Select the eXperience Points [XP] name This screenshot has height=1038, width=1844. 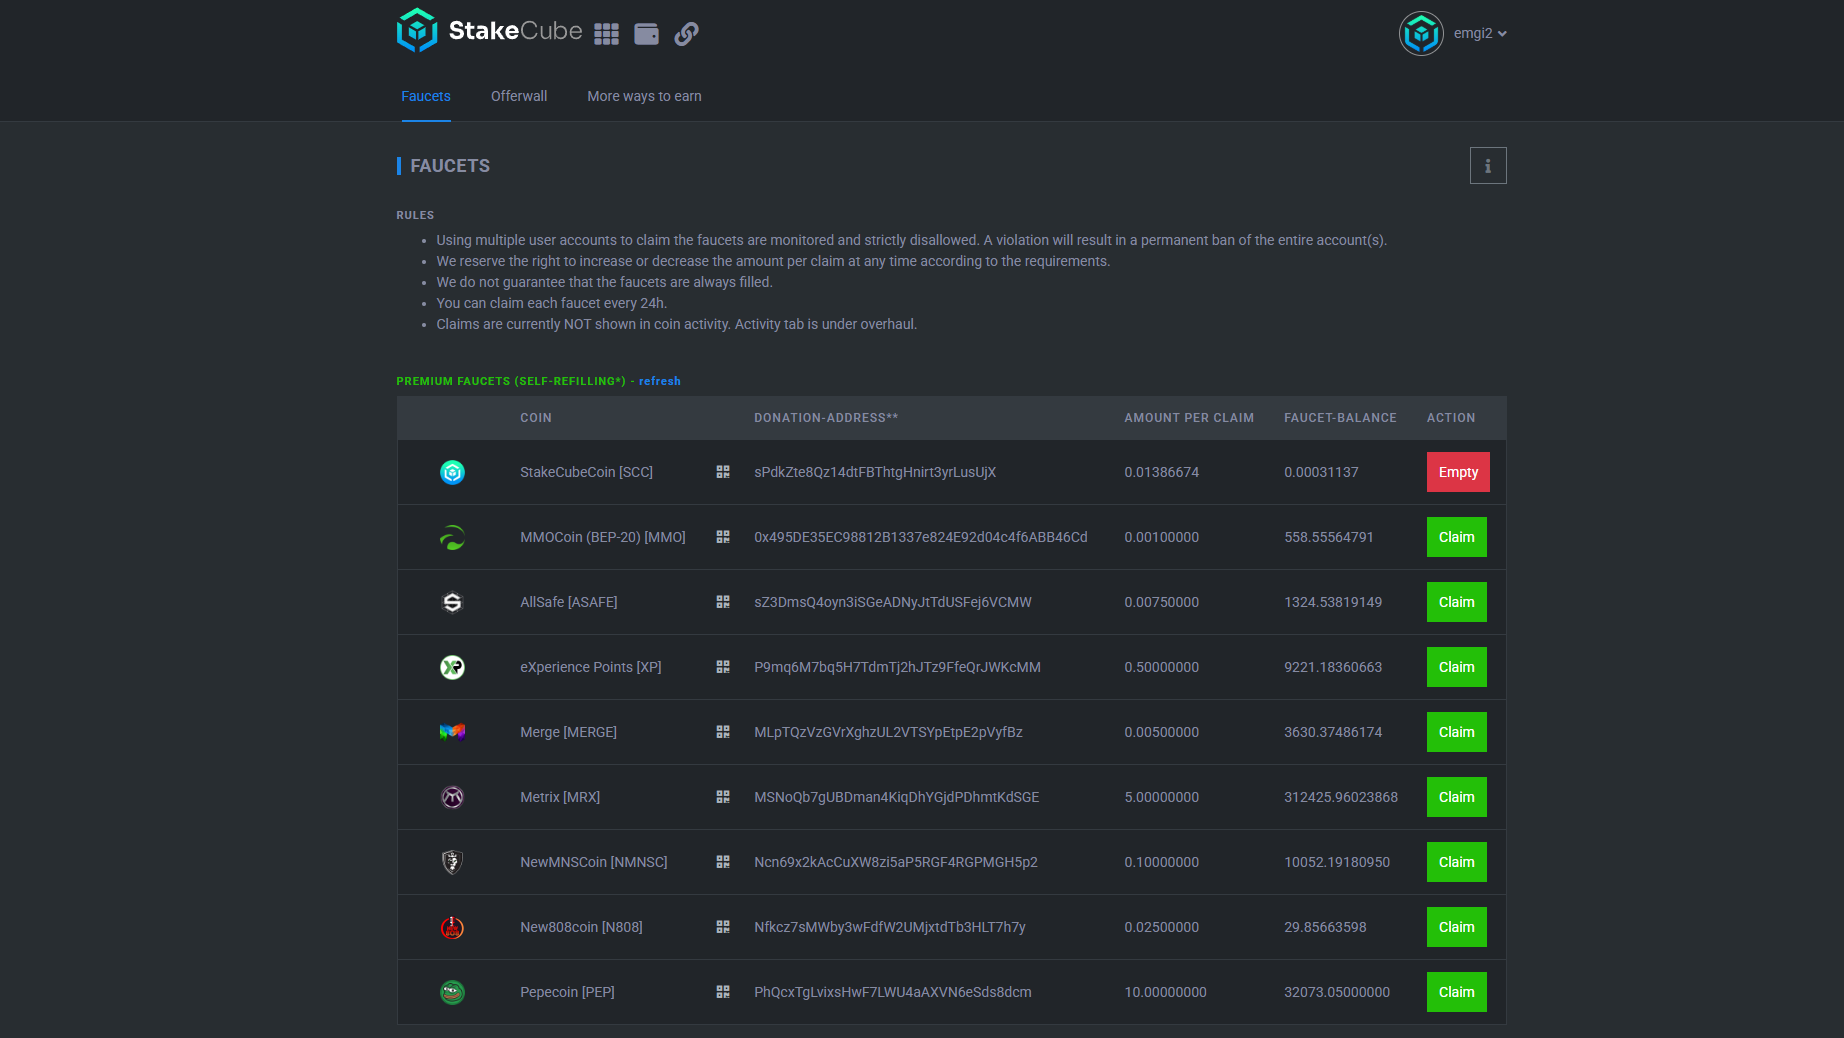[x=591, y=667]
